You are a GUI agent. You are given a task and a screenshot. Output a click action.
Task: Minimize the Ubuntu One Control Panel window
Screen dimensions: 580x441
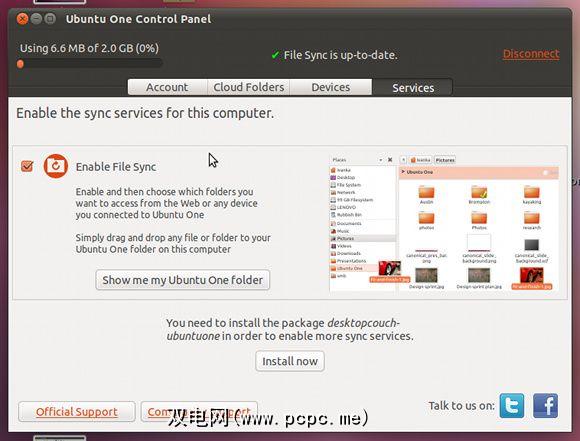(36, 18)
